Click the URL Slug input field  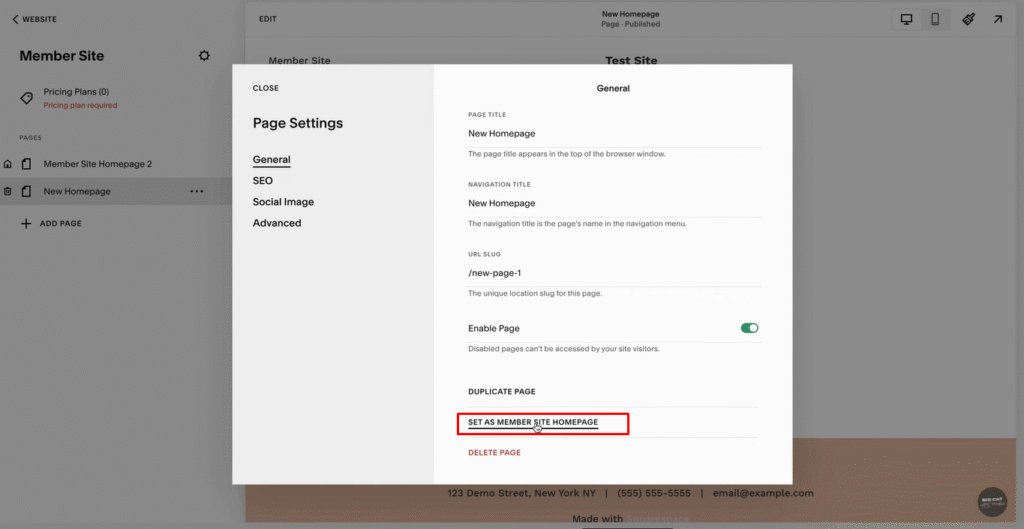tap(614, 273)
